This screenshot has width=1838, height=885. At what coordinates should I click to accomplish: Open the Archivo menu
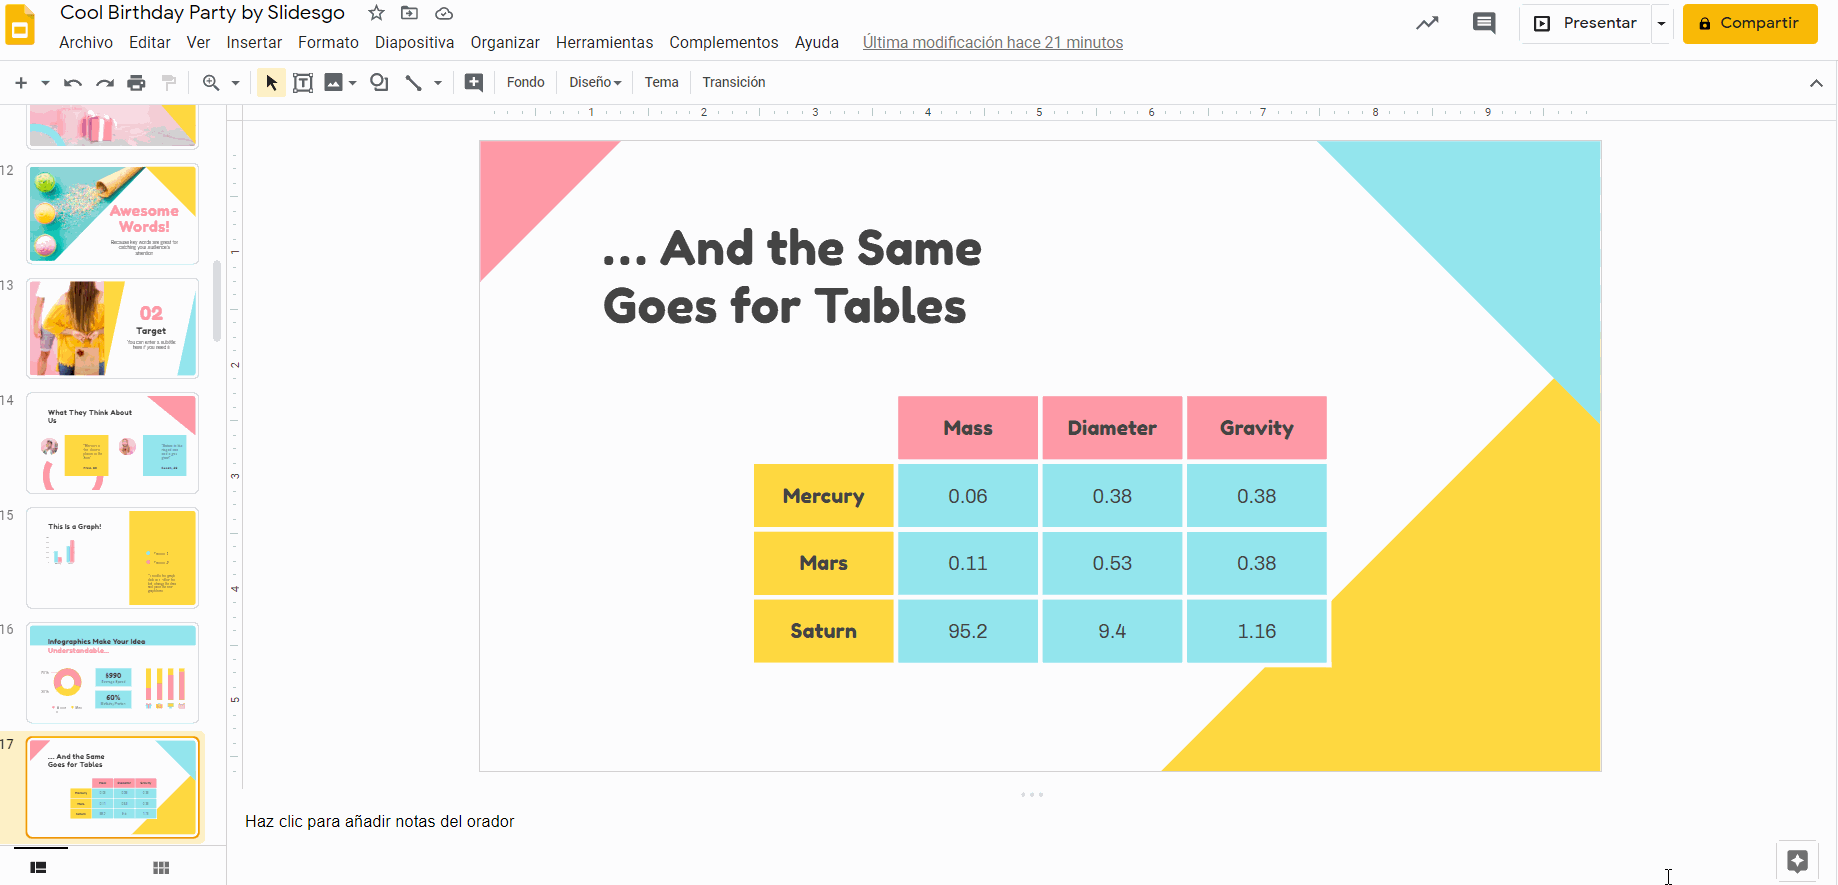click(x=86, y=42)
